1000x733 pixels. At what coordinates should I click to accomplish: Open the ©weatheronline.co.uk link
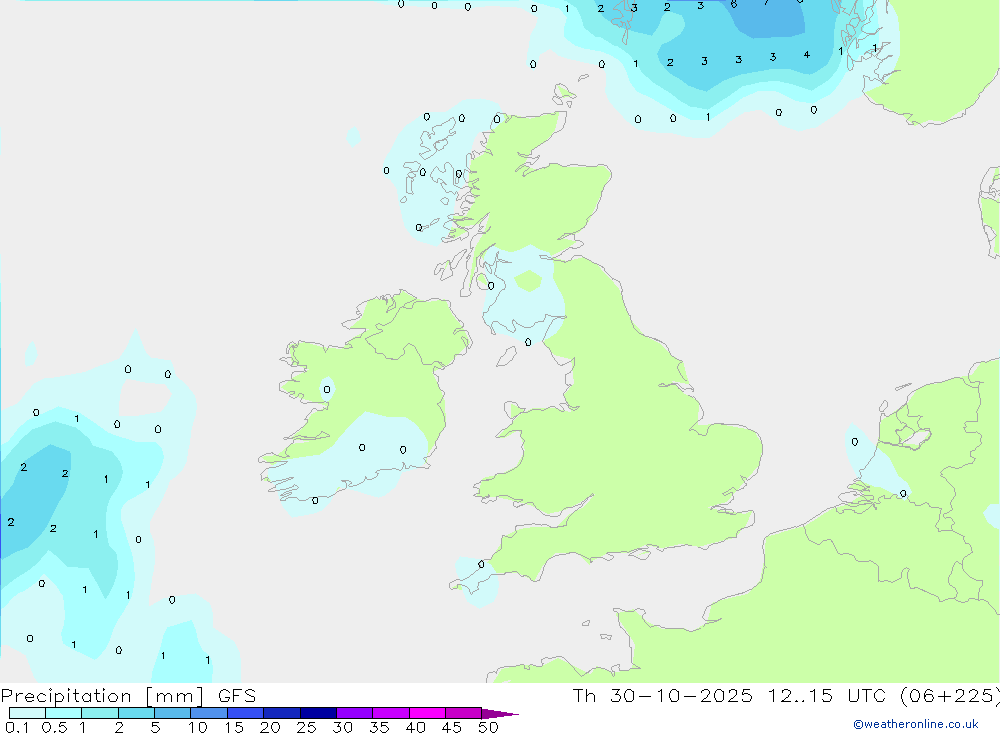click(x=916, y=724)
